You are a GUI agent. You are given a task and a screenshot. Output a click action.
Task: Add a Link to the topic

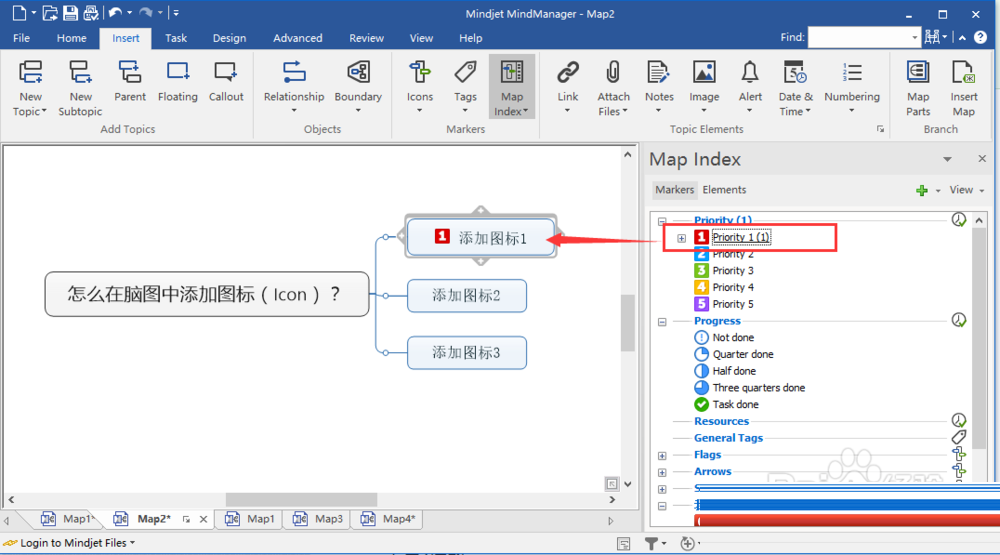tap(568, 87)
